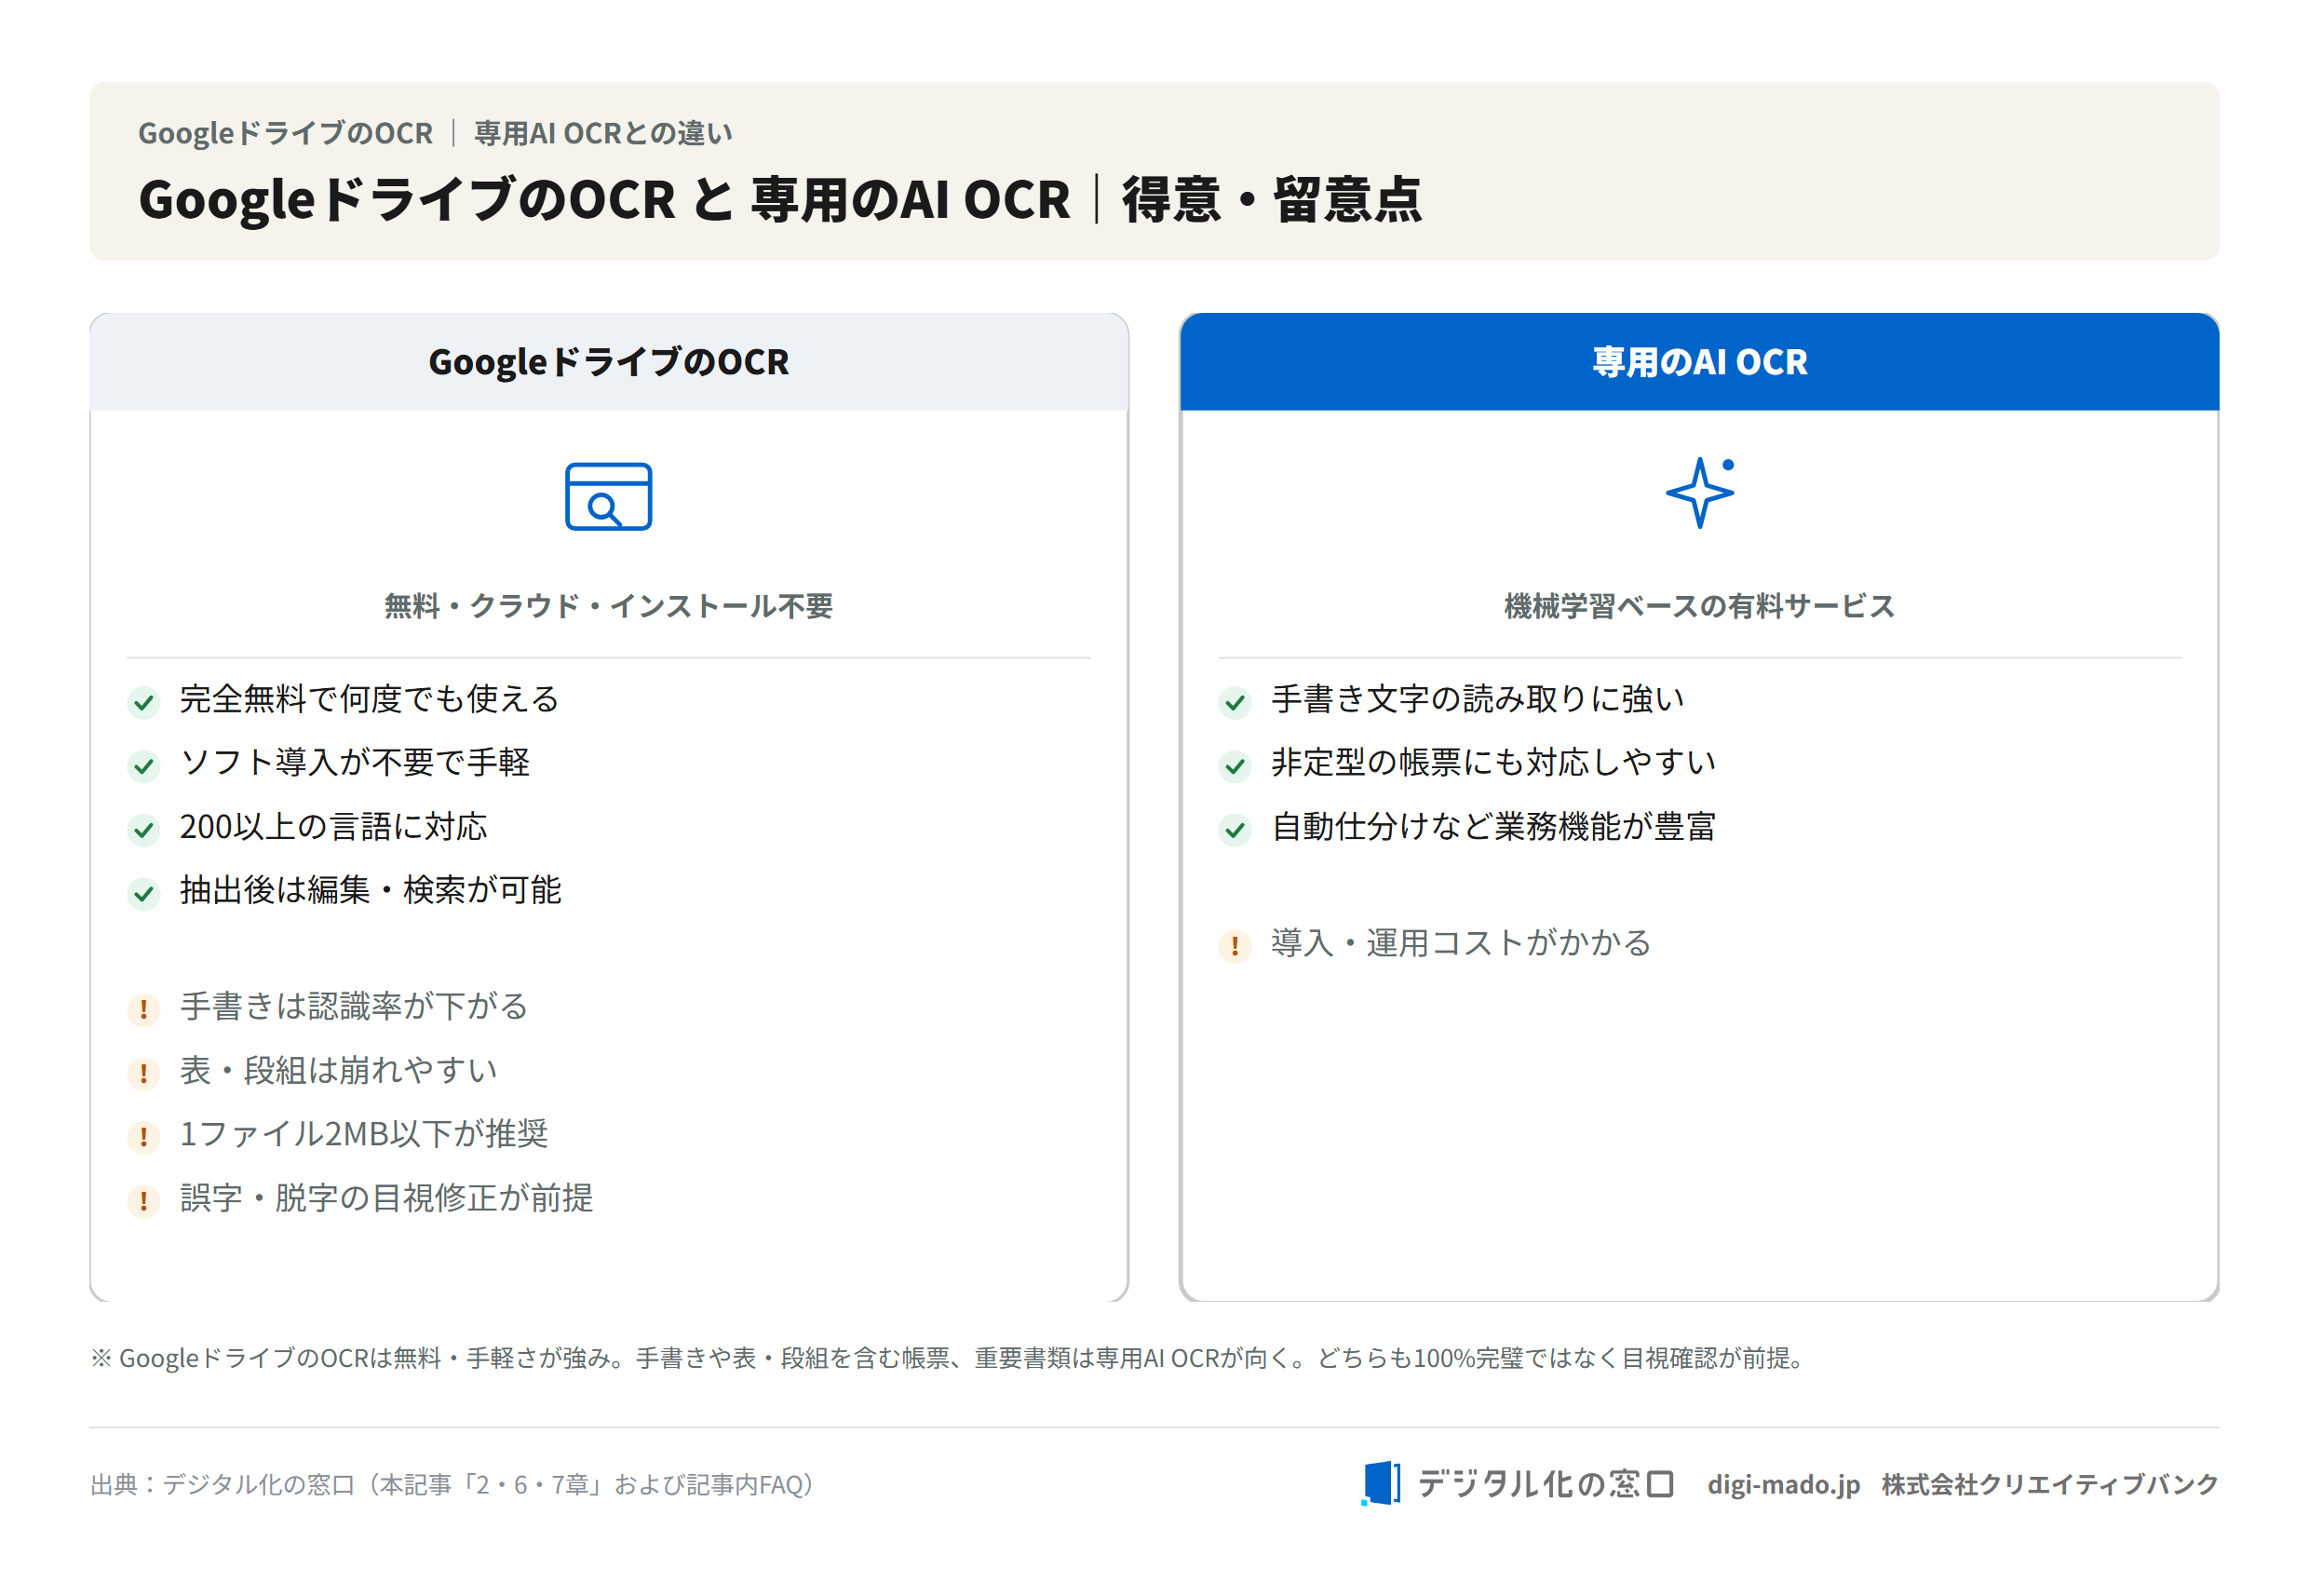Click the text 導入・運用コストがかかる
The width and height of the screenshot is (2309, 1596).
click(1461, 943)
